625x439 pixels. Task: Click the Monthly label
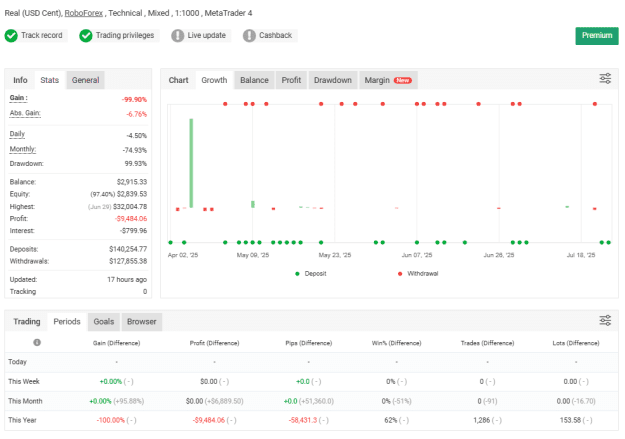tap(23, 149)
